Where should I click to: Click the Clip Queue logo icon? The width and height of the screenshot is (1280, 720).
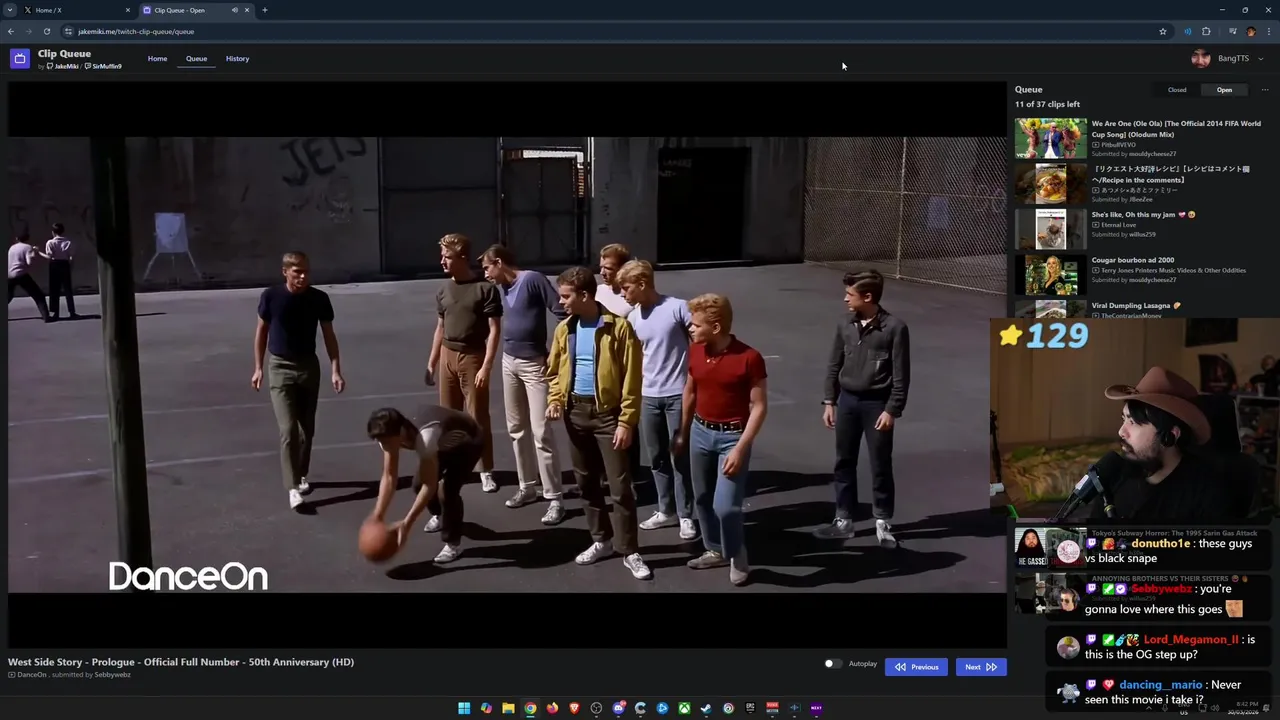[20, 59]
